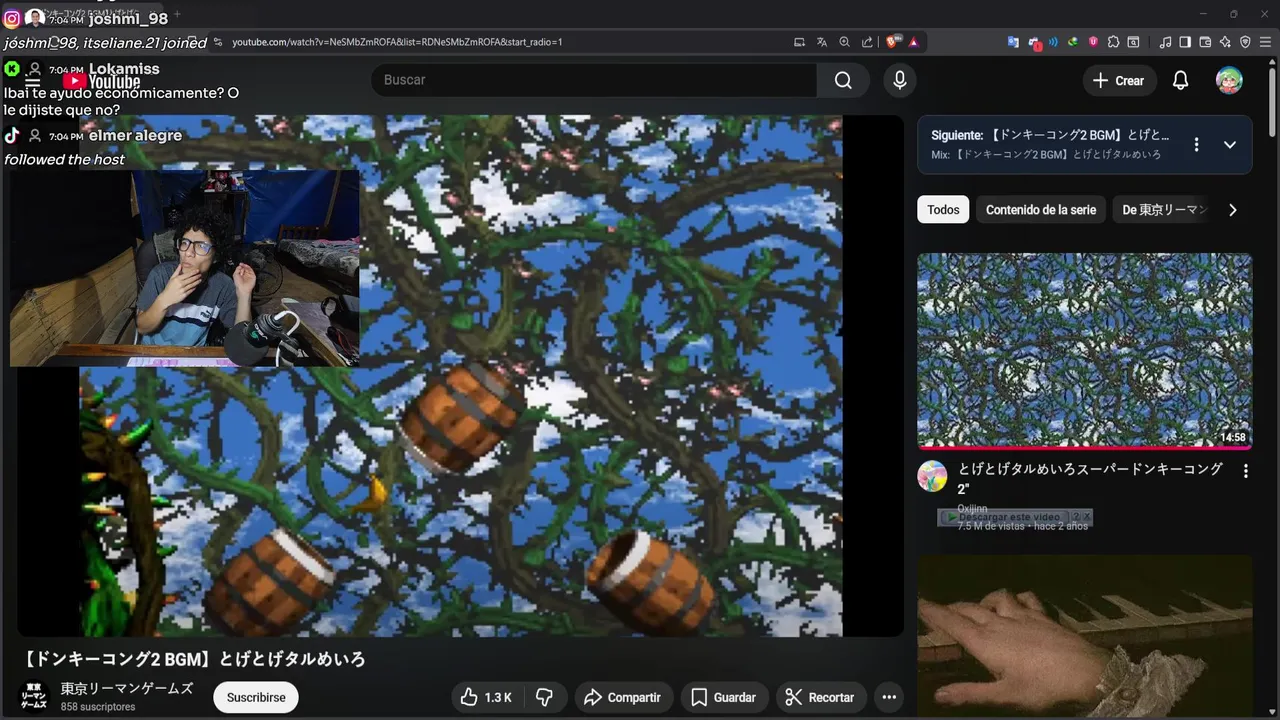Open mix playlist three-dot options
This screenshot has width=1280, height=720.
pyautogui.click(x=1196, y=144)
